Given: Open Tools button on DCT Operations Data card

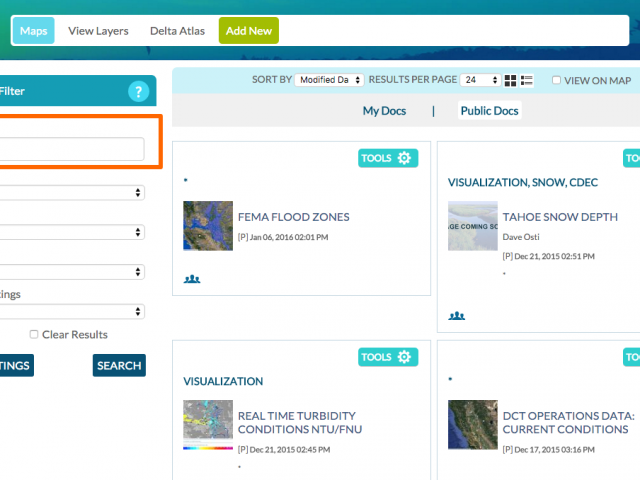Looking at the screenshot, I should [x=631, y=357].
